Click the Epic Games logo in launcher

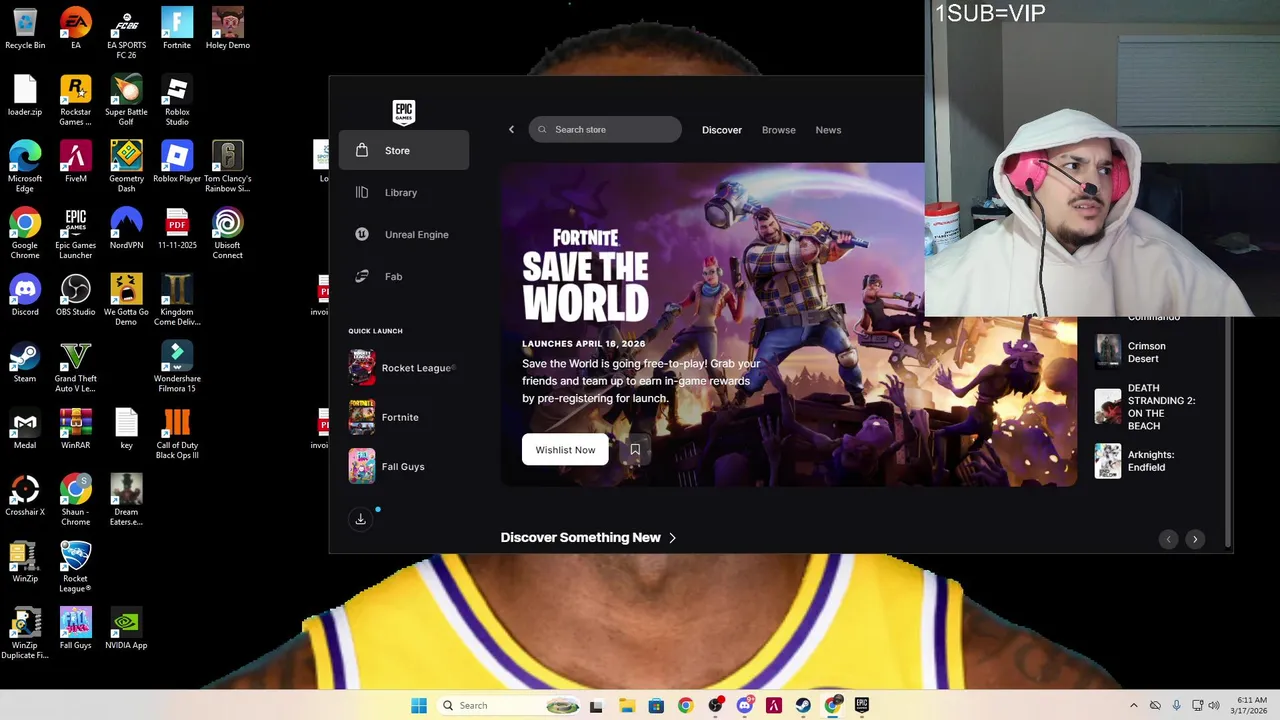(403, 111)
